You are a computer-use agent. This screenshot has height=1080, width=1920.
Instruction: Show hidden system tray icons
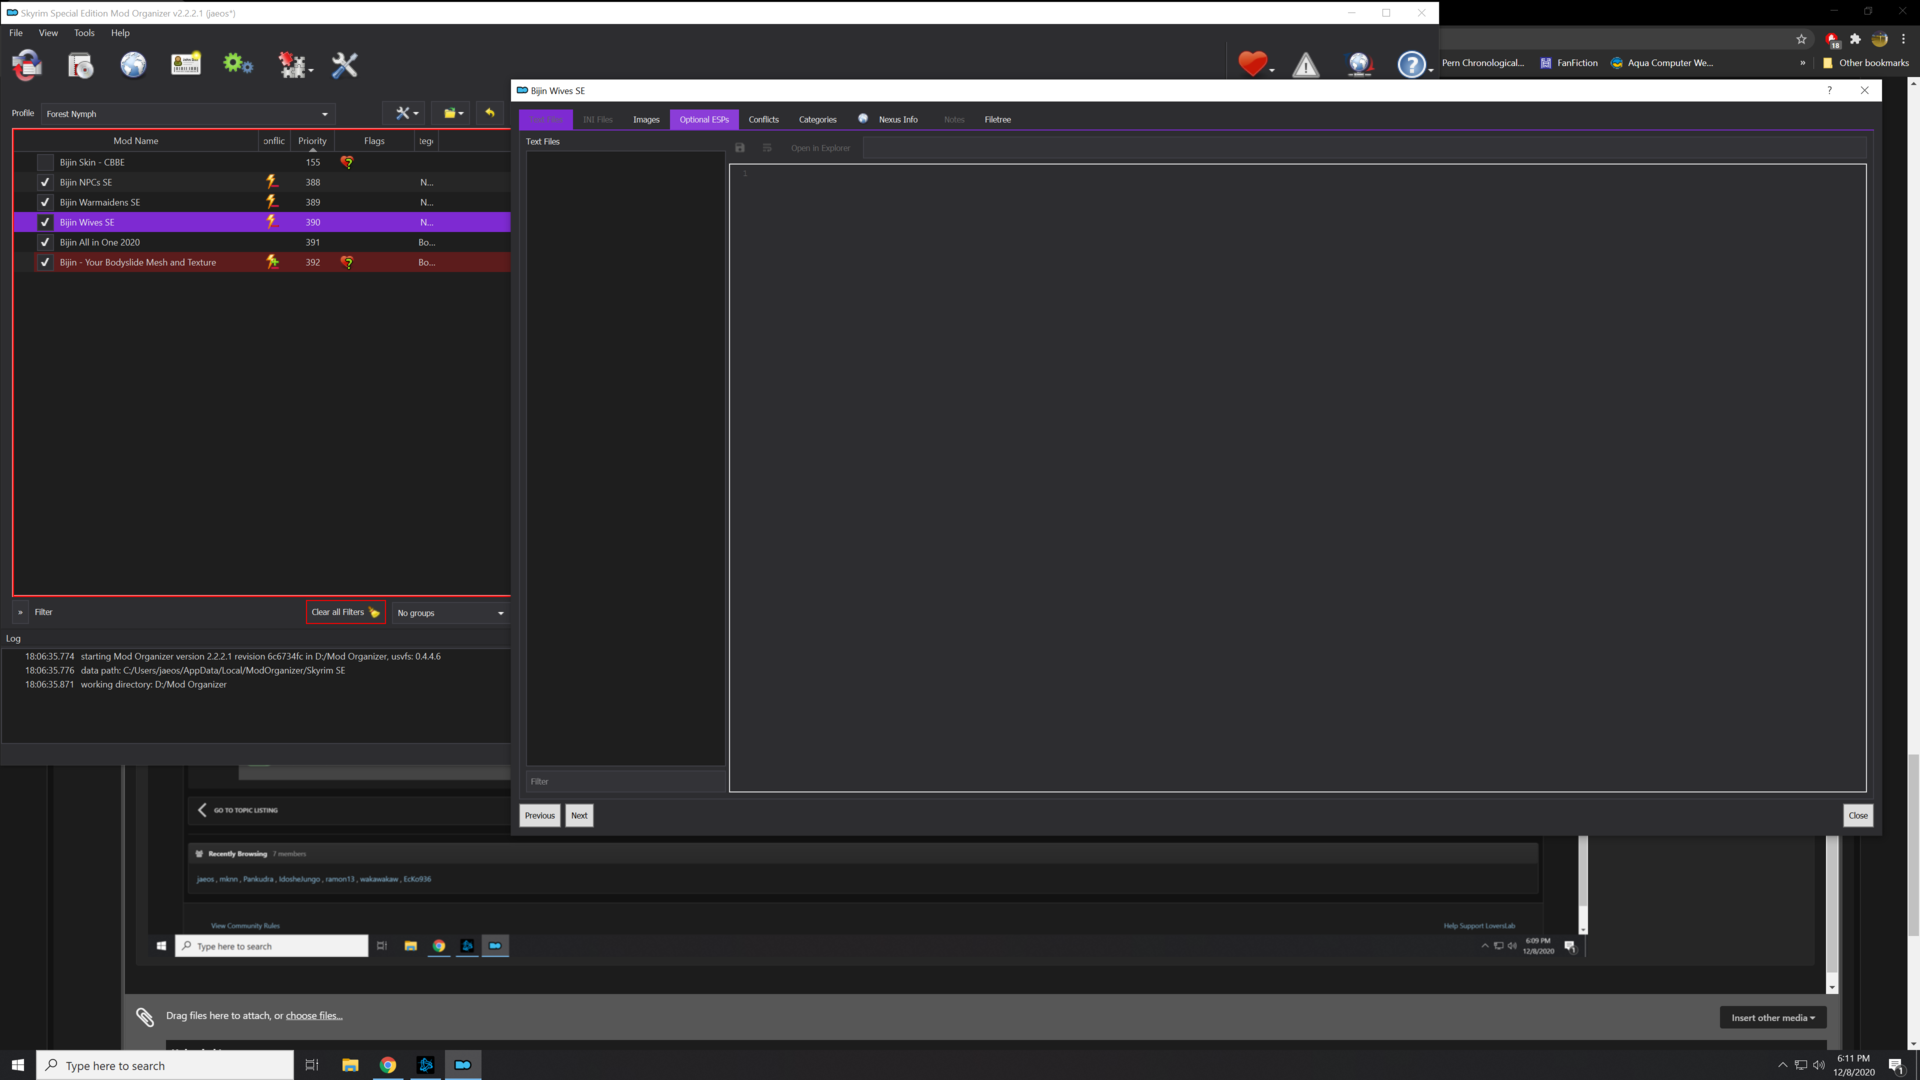click(x=1782, y=1065)
